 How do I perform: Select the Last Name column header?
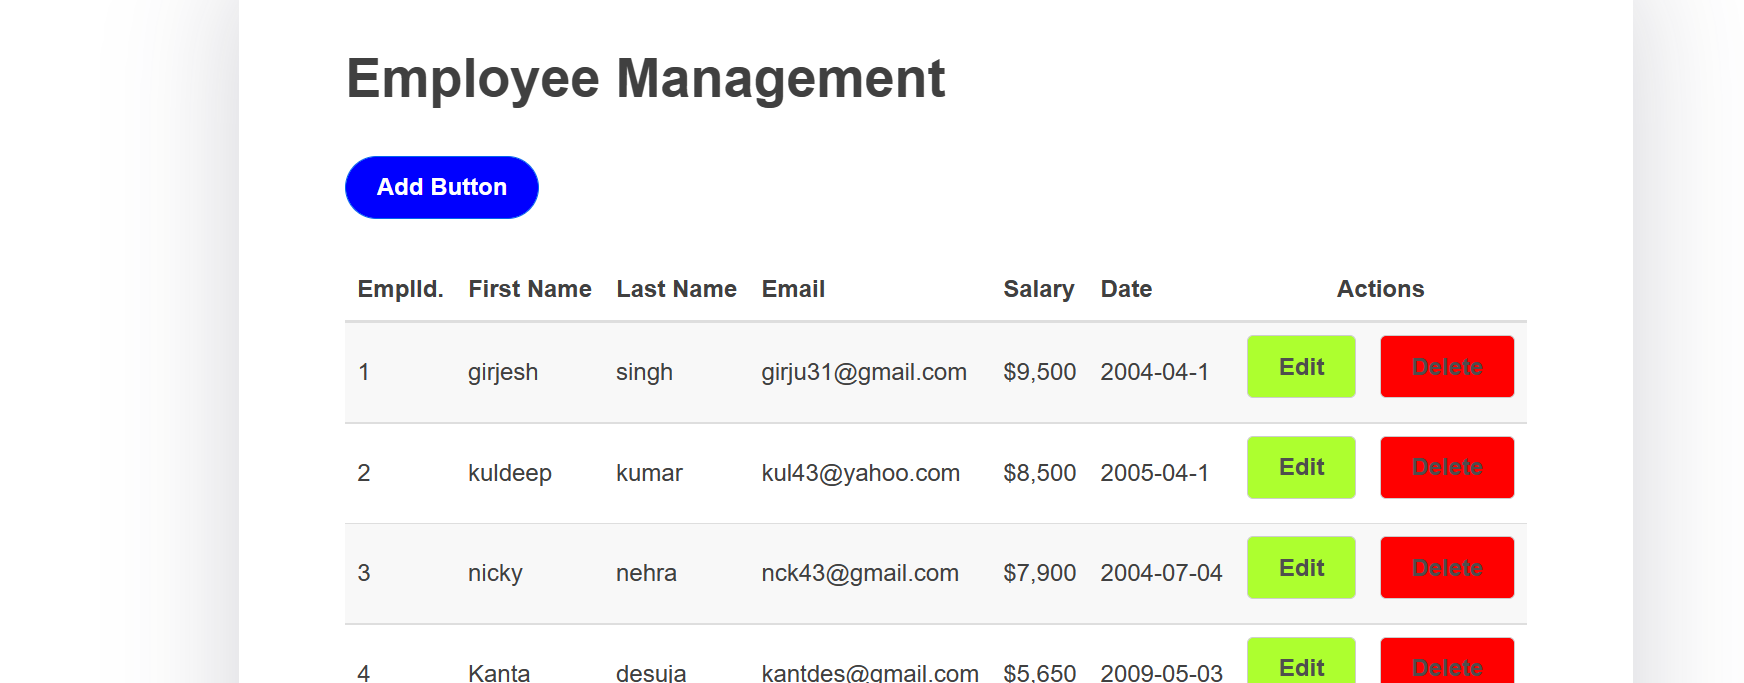676,289
